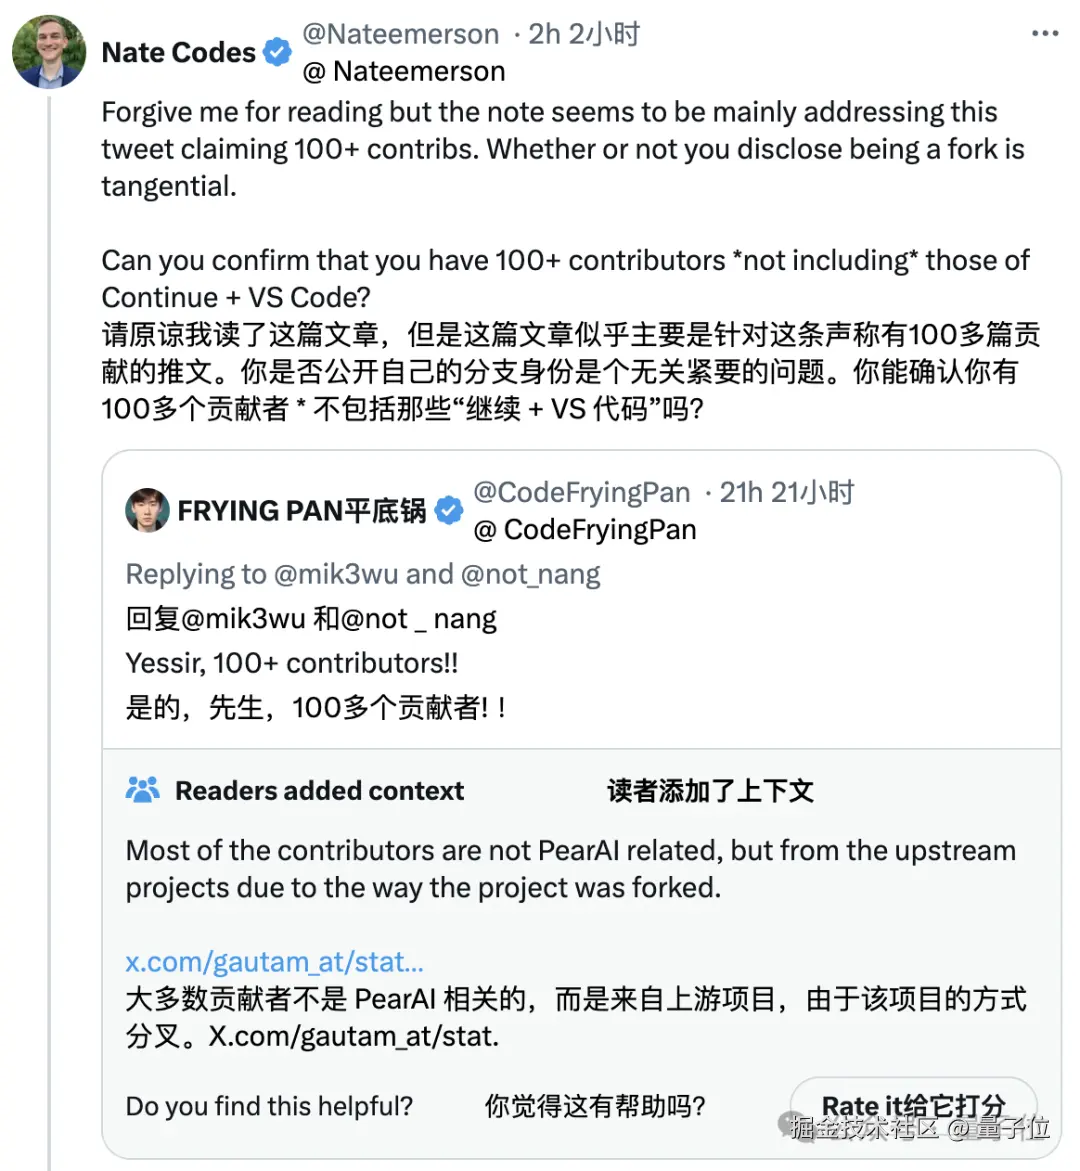1080x1171 pixels.
Task: Open the three-dot more options menu
Action: coord(1044,34)
